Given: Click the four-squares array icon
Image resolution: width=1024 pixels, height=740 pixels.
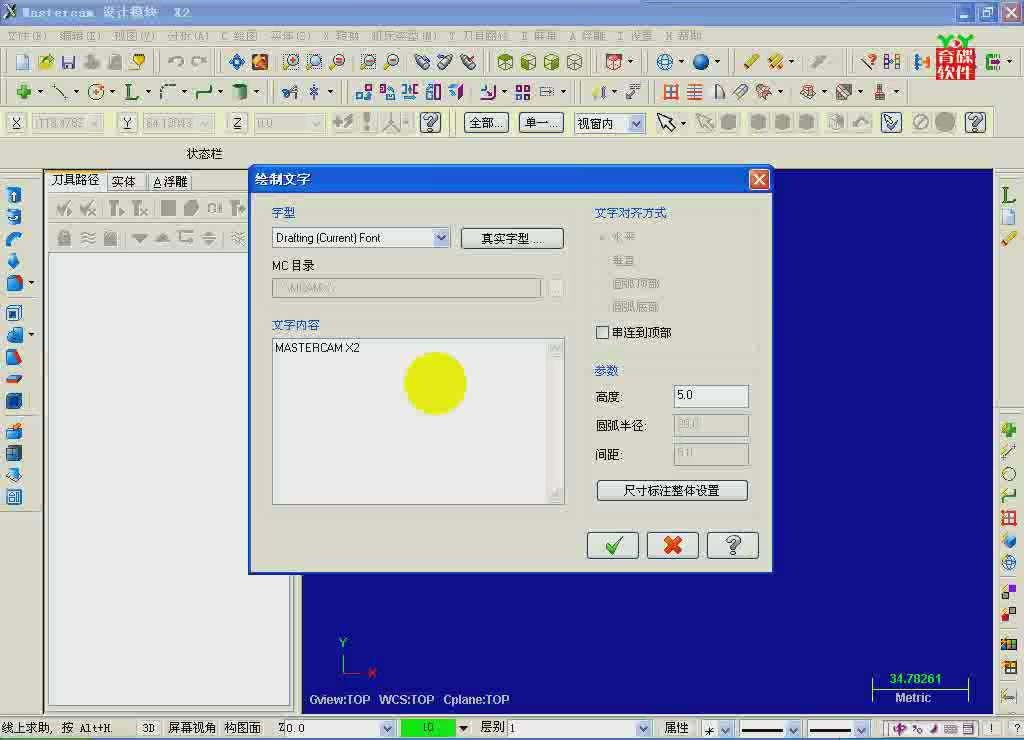Looking at the screenshot, I should tap(522, 92).
